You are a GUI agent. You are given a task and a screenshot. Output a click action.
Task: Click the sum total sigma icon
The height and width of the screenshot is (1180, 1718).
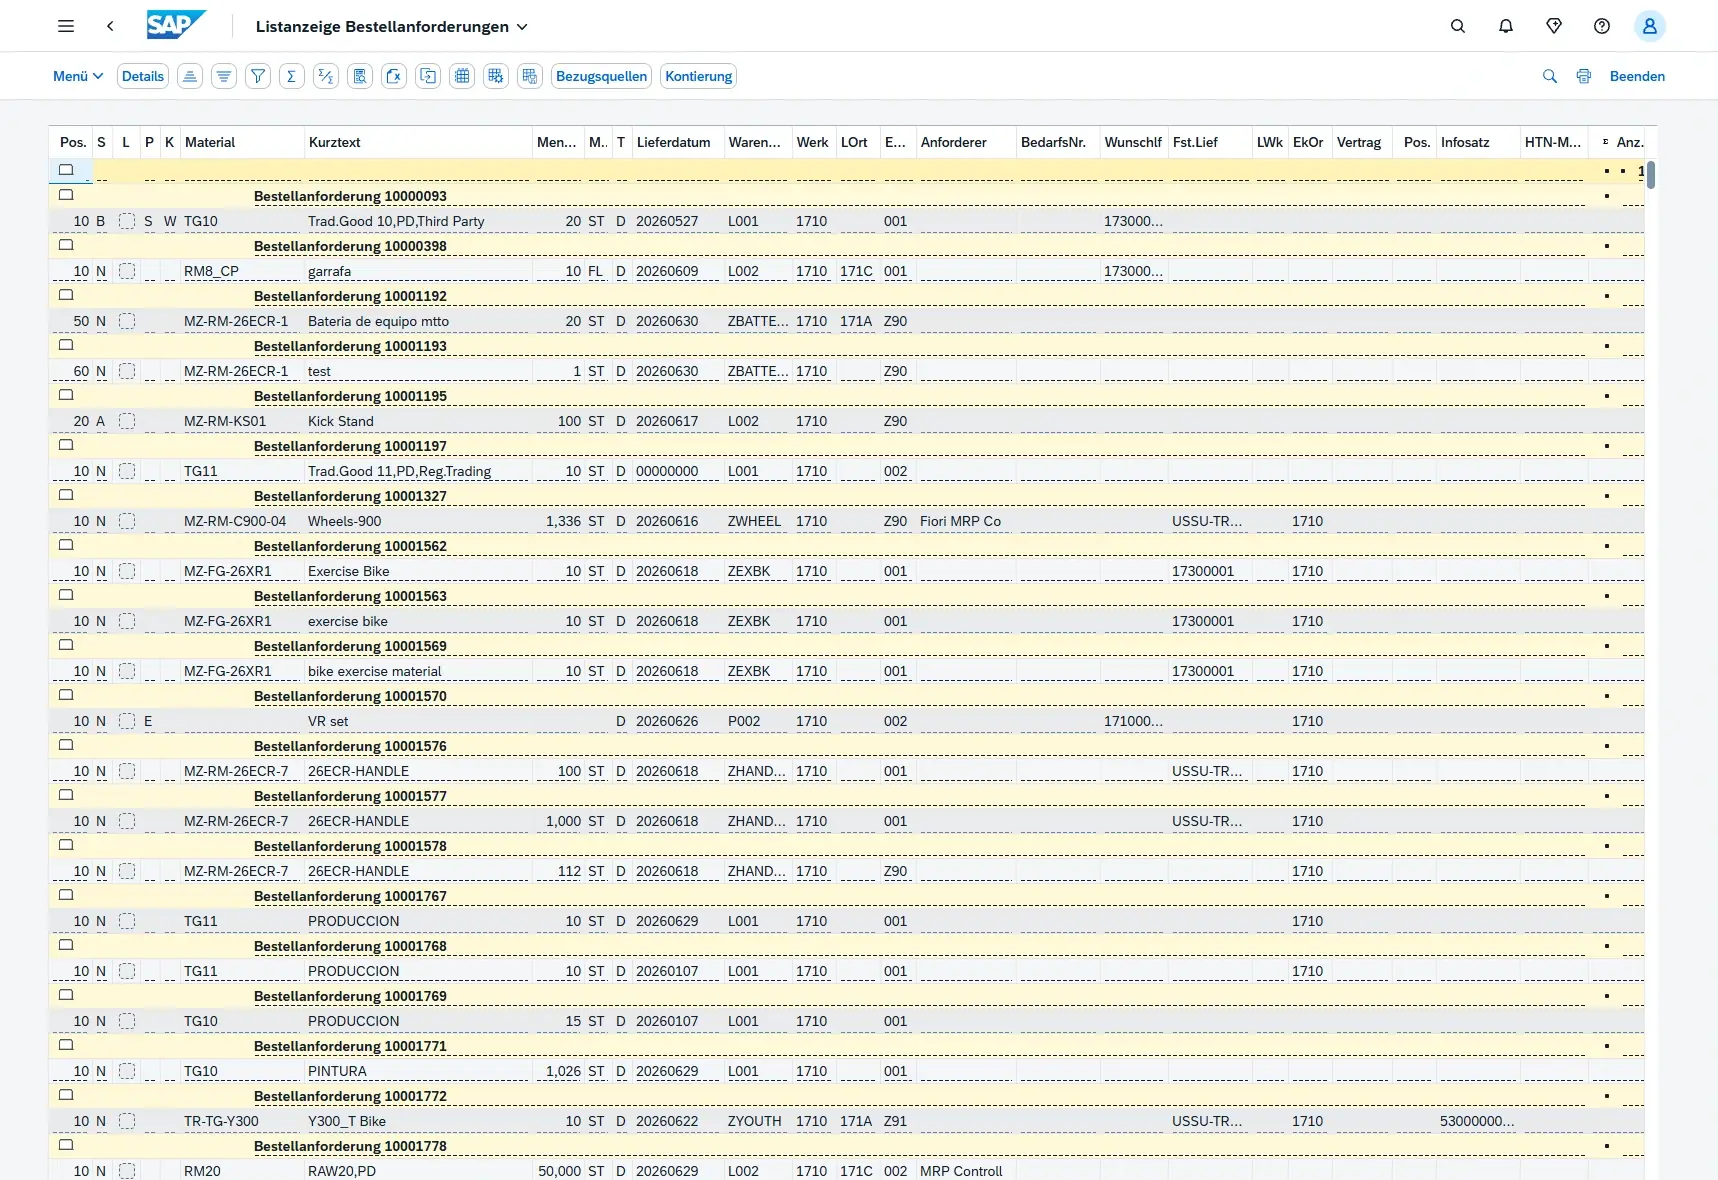click(x=292, y=76)
